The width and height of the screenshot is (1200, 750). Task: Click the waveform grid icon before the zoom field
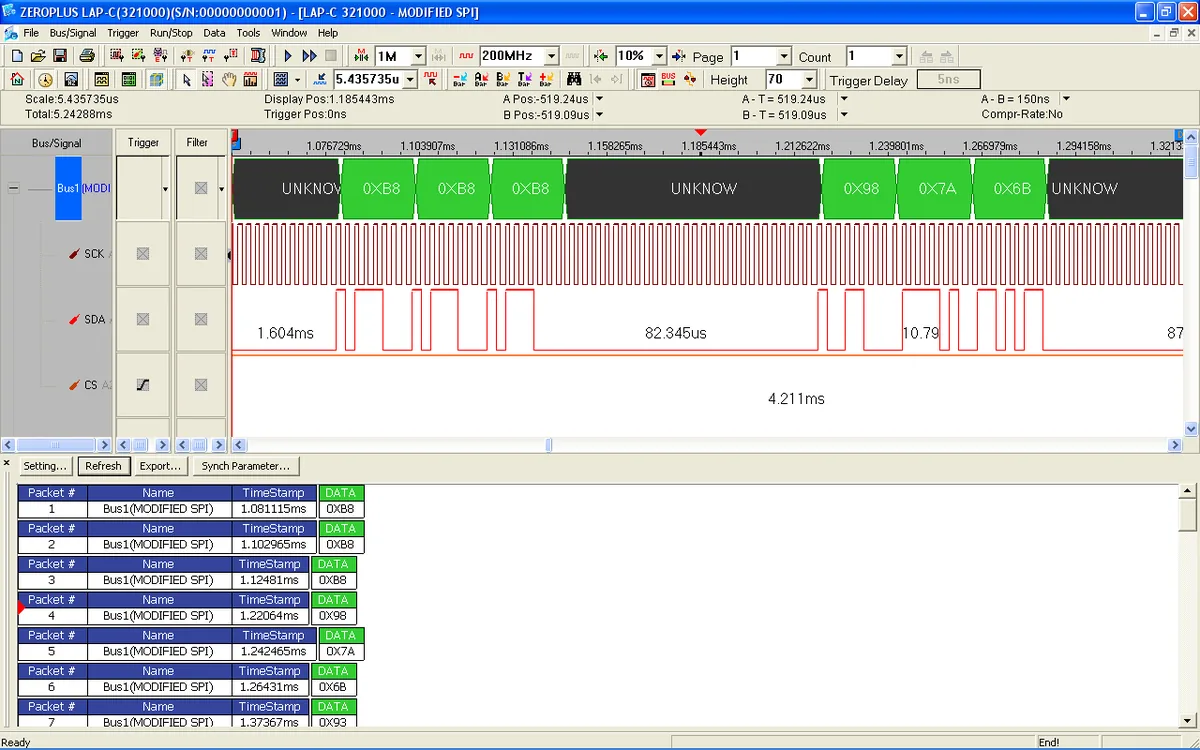click(281, 80)
